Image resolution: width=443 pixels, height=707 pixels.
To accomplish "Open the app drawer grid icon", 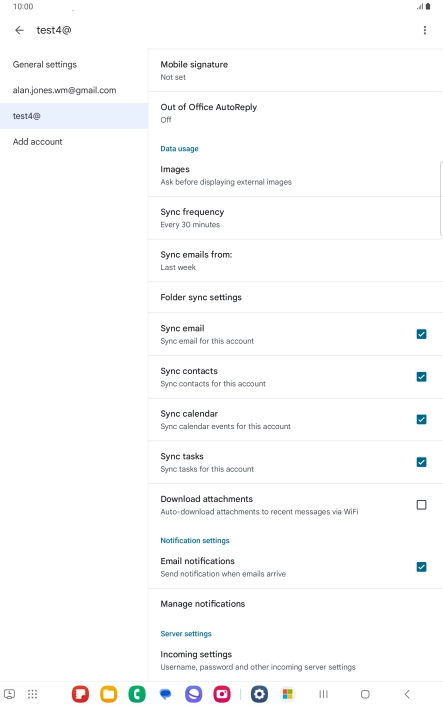I will (32, 694).
